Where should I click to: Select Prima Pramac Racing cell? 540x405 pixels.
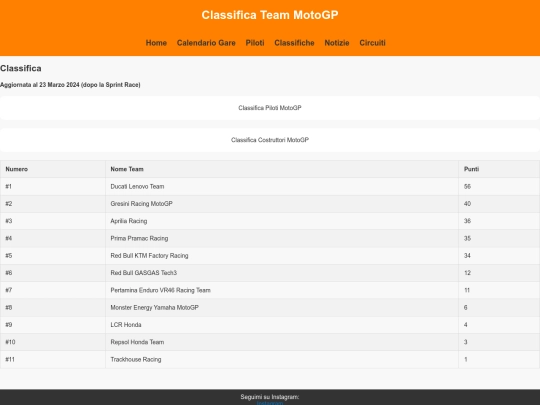click(282, 238)
